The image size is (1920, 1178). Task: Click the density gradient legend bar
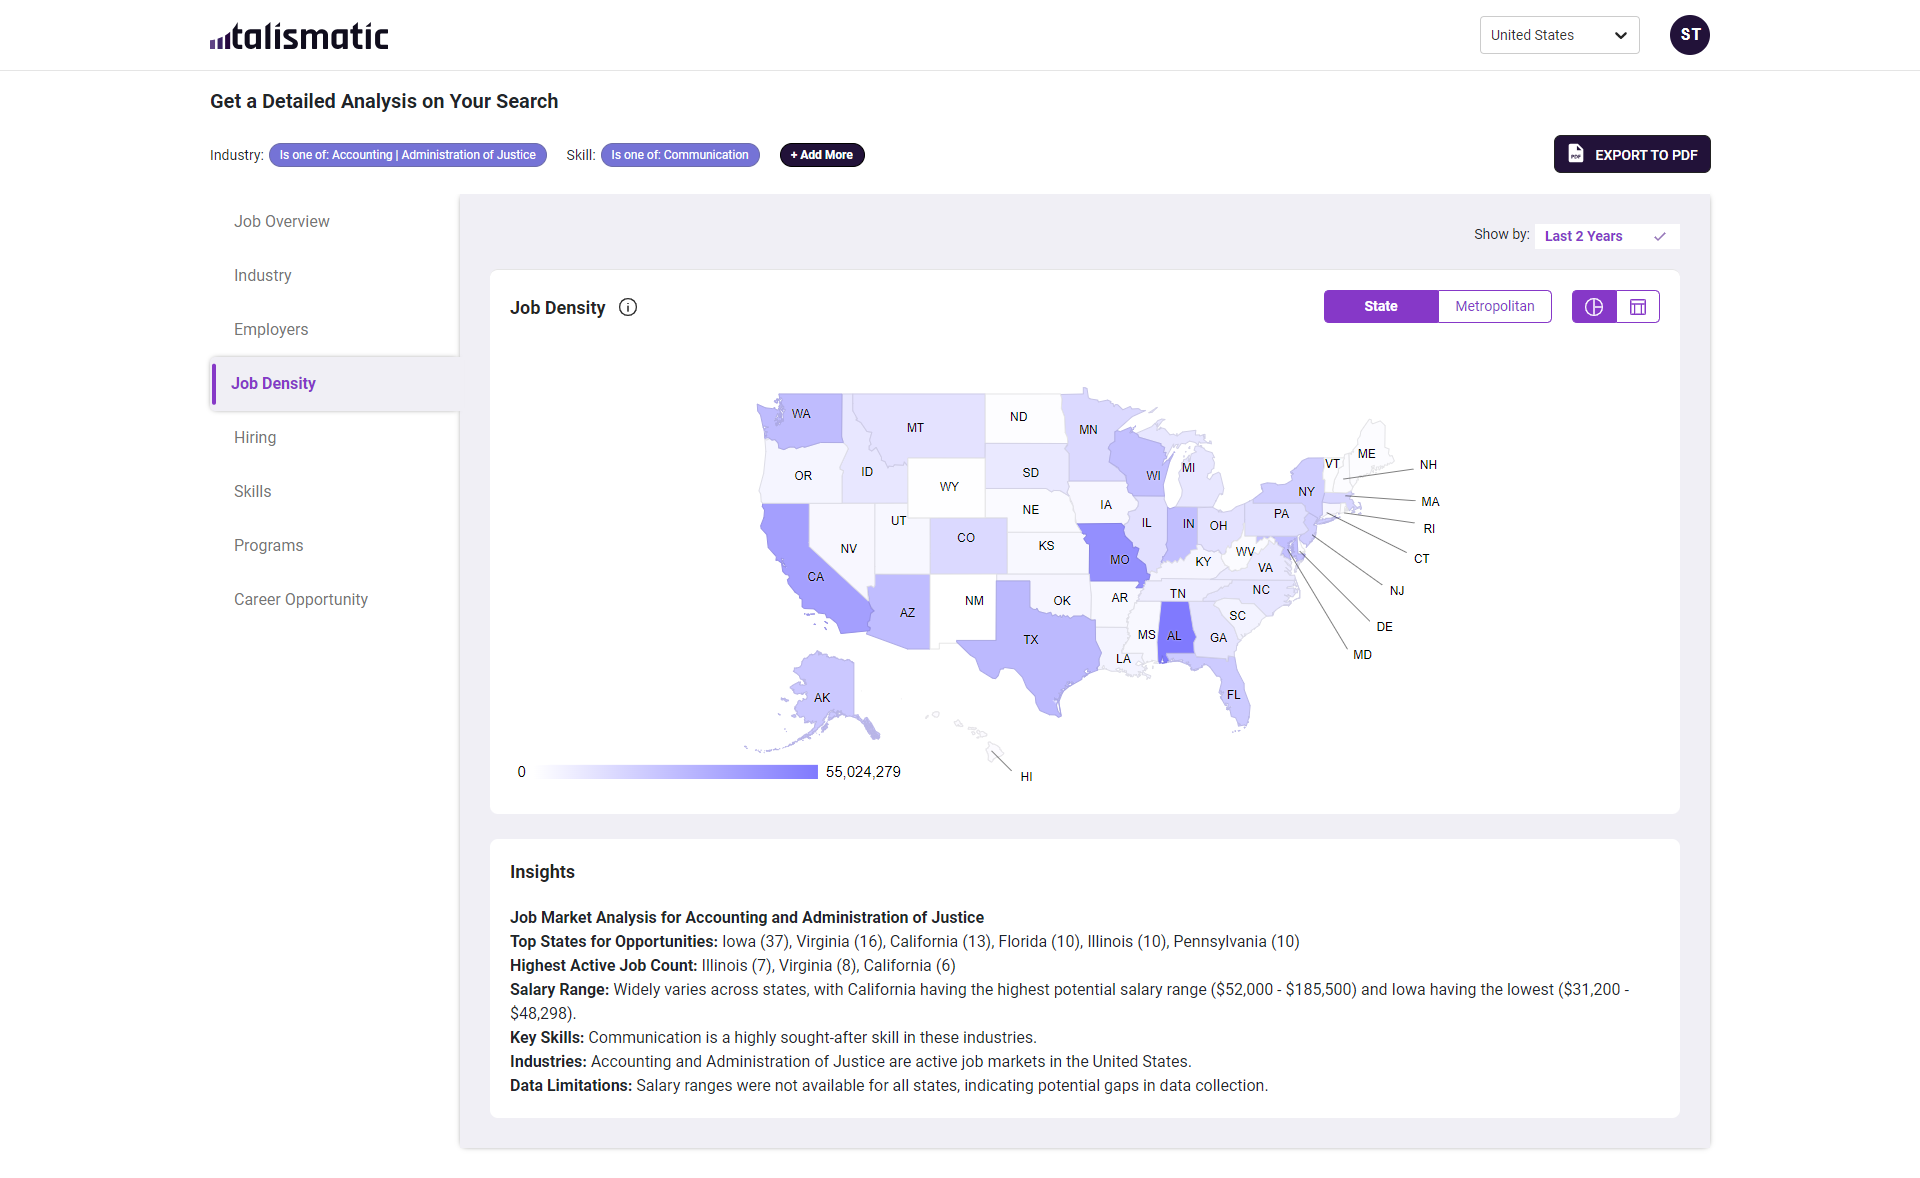click(677, 772)
